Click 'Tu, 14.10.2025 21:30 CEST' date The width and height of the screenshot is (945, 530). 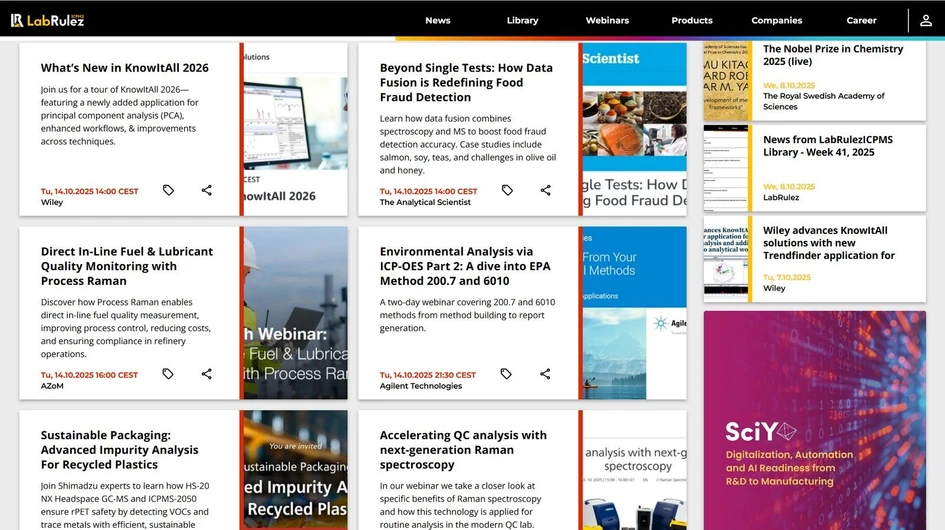428,375
